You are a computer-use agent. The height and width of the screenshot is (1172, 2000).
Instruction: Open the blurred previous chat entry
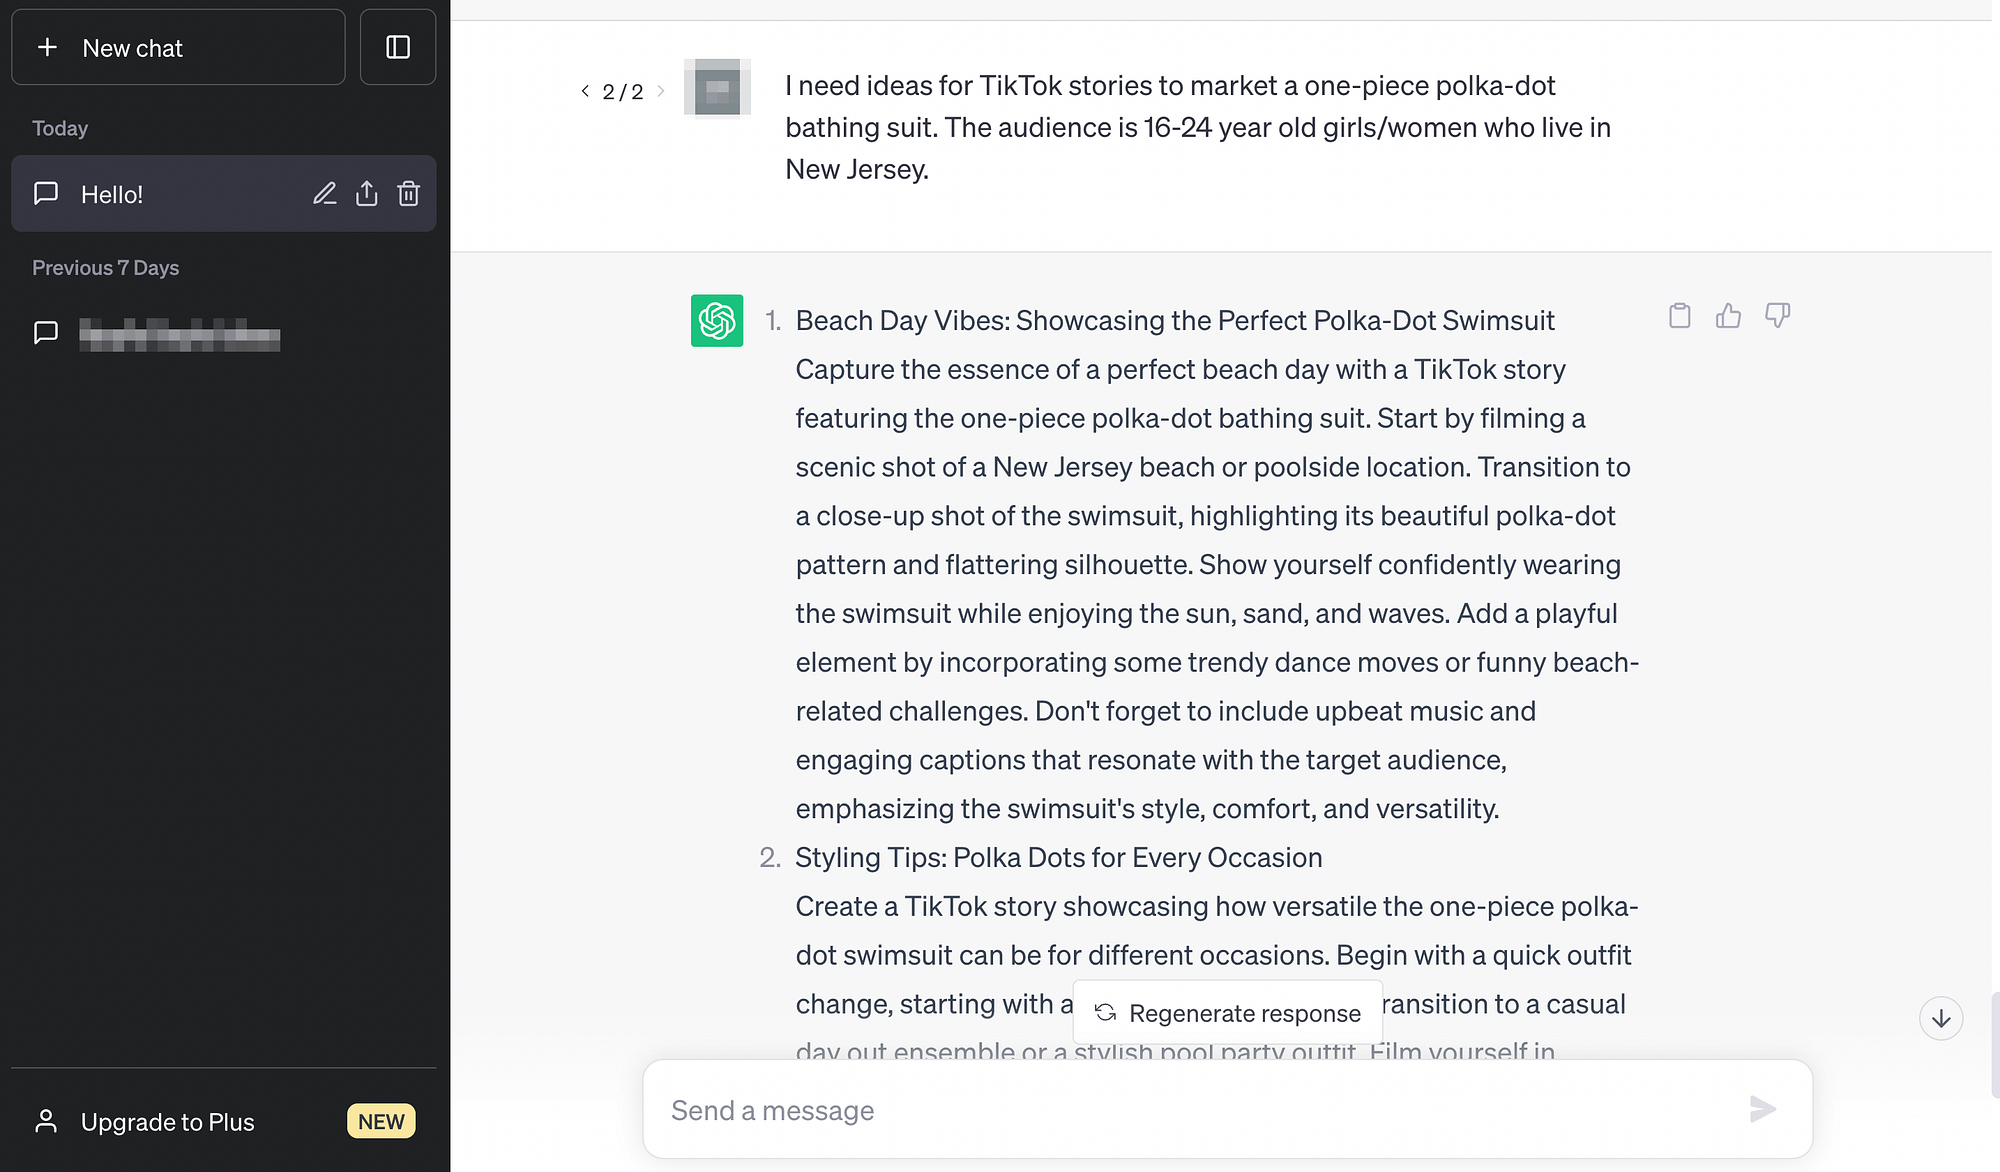pyautogui.click(x=180, y=334)
